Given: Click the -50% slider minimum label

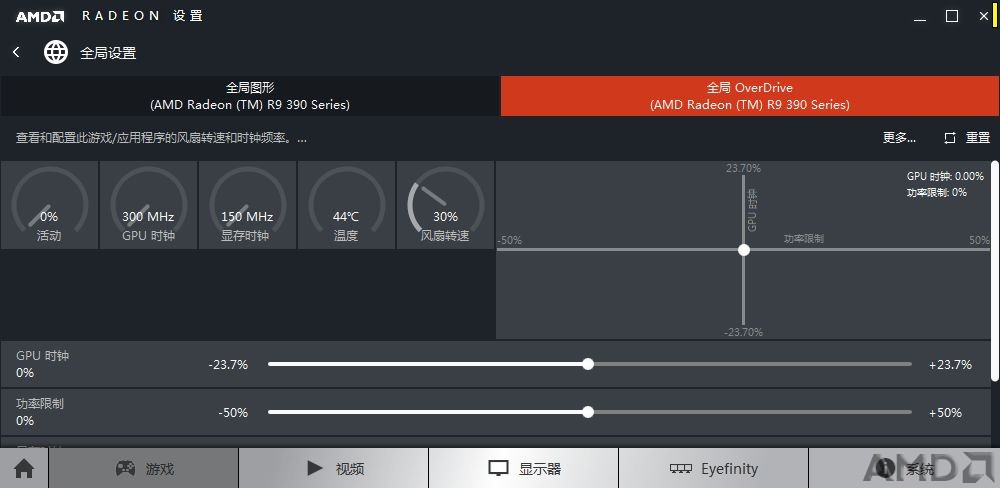Looking at the screenshot, I should pos(233,413).
